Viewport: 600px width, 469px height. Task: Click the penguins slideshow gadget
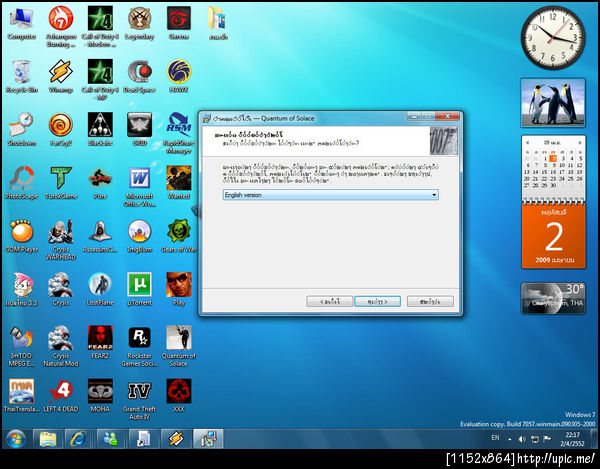553,103
